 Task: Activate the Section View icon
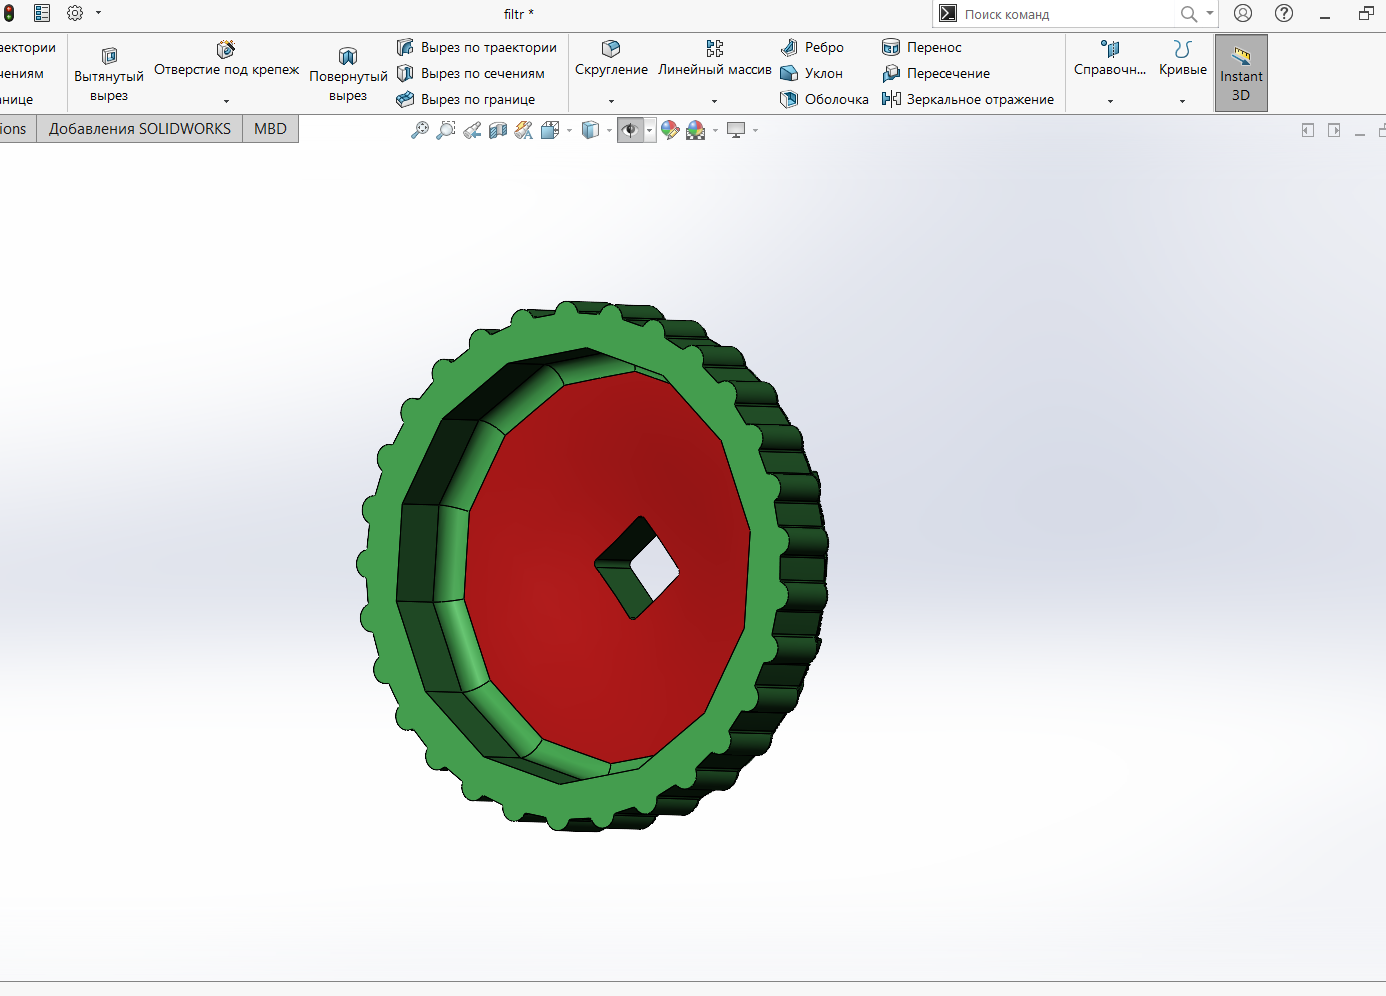[x=498, y=130]
